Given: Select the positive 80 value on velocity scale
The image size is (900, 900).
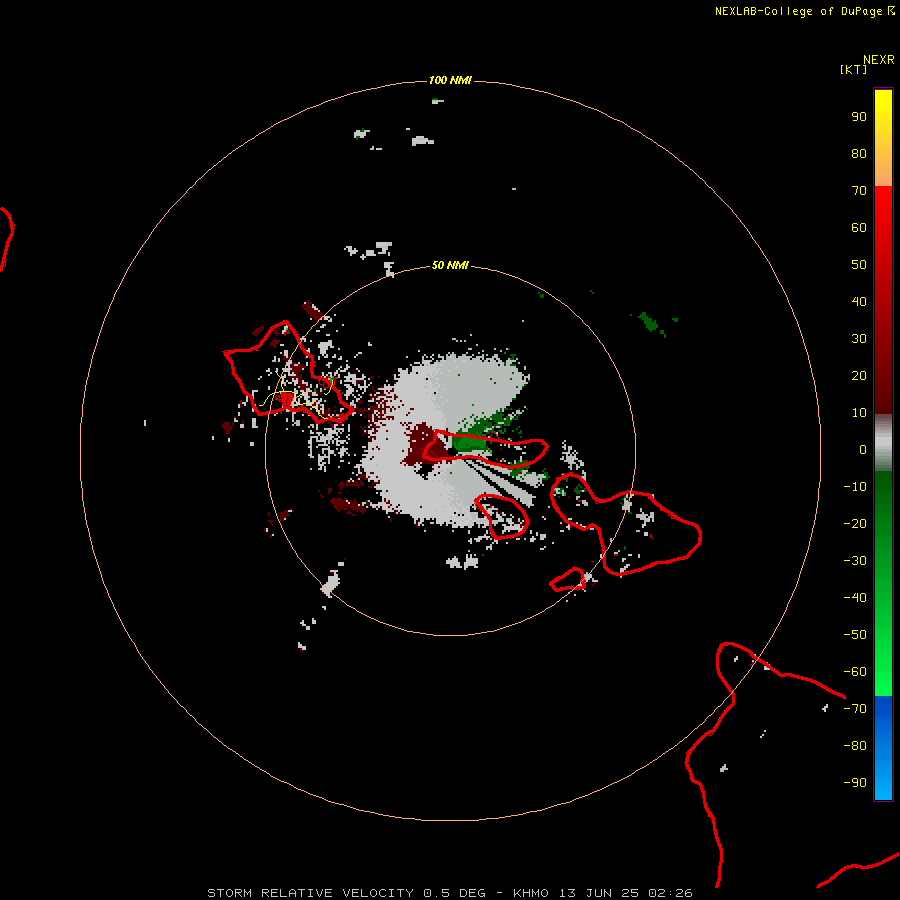Looking at the screenshot, I should point(859,153).
